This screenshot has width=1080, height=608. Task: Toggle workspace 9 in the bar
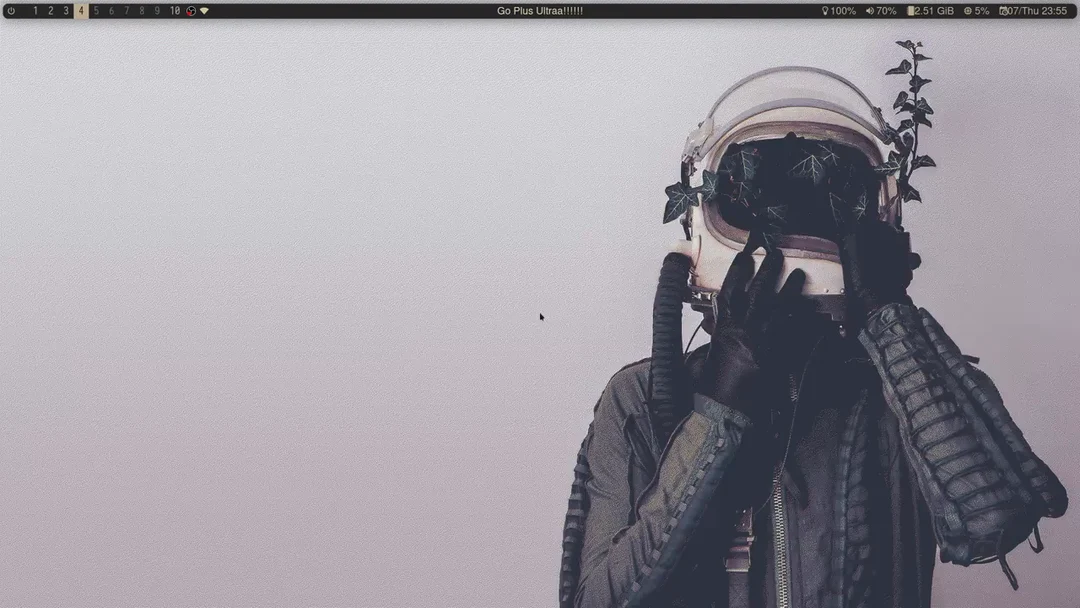click(x=156, y=10)
